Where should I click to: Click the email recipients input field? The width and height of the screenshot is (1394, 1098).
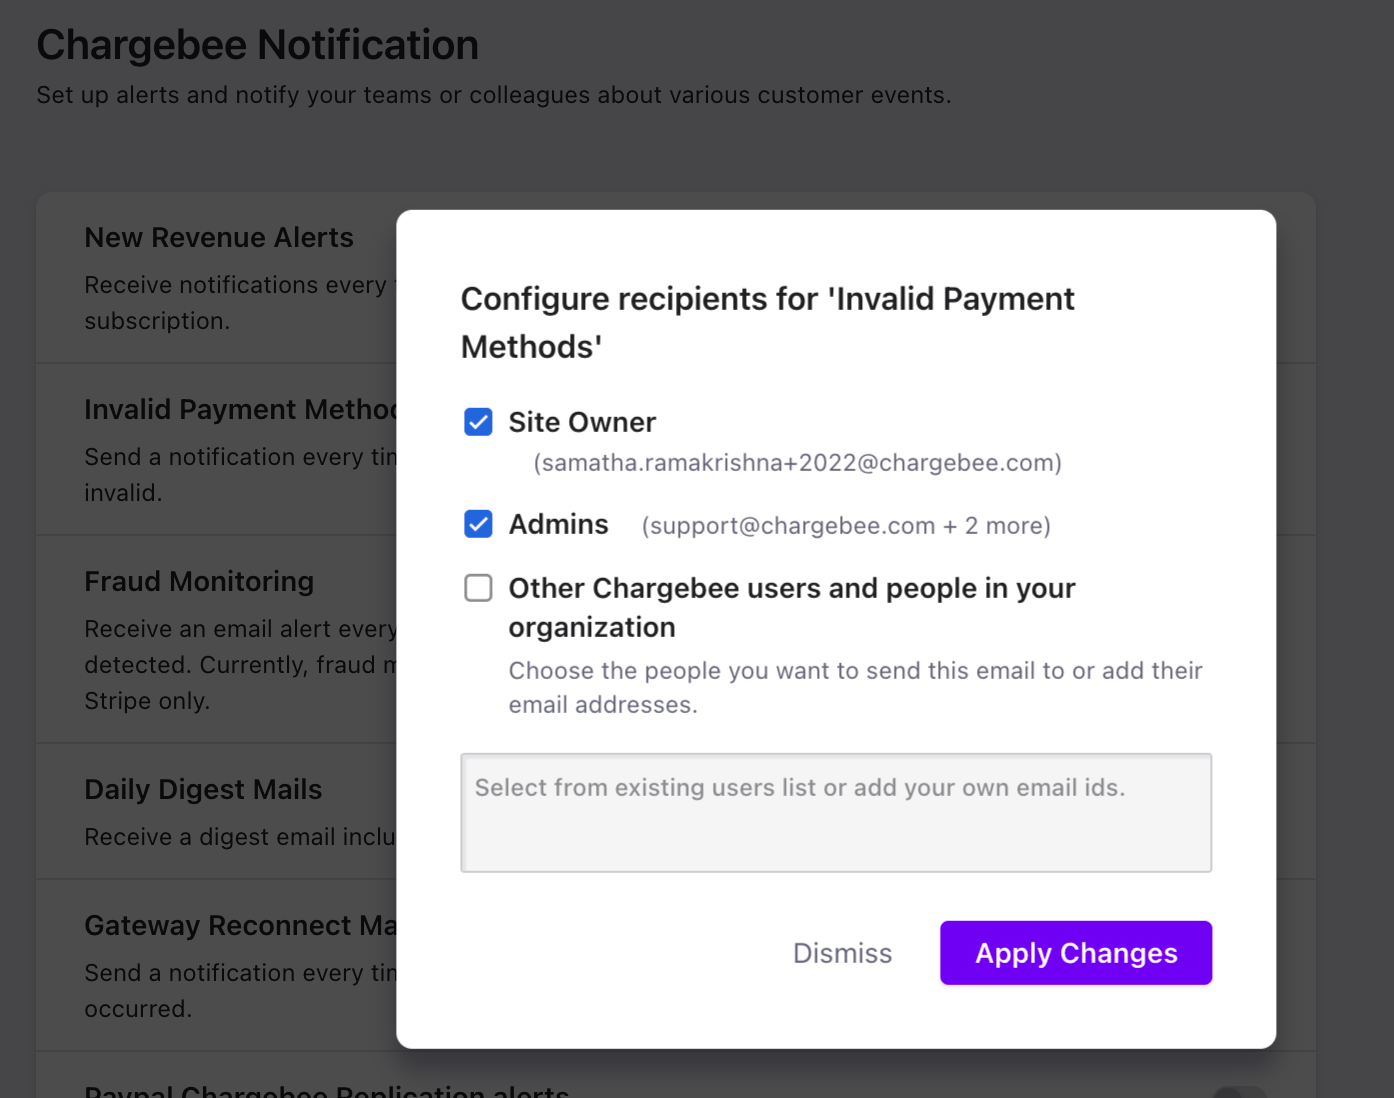point(836,813)
